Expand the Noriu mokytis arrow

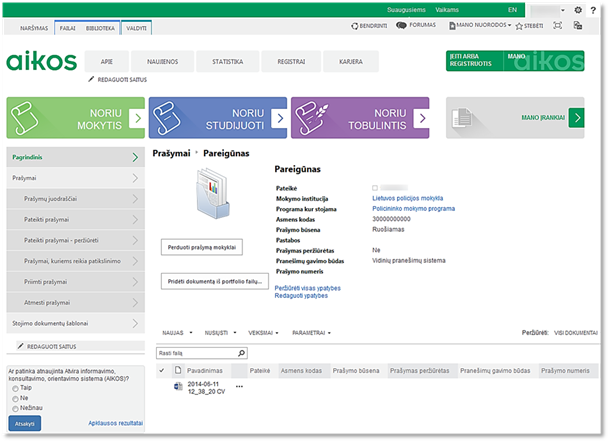(x=138, y=118)
